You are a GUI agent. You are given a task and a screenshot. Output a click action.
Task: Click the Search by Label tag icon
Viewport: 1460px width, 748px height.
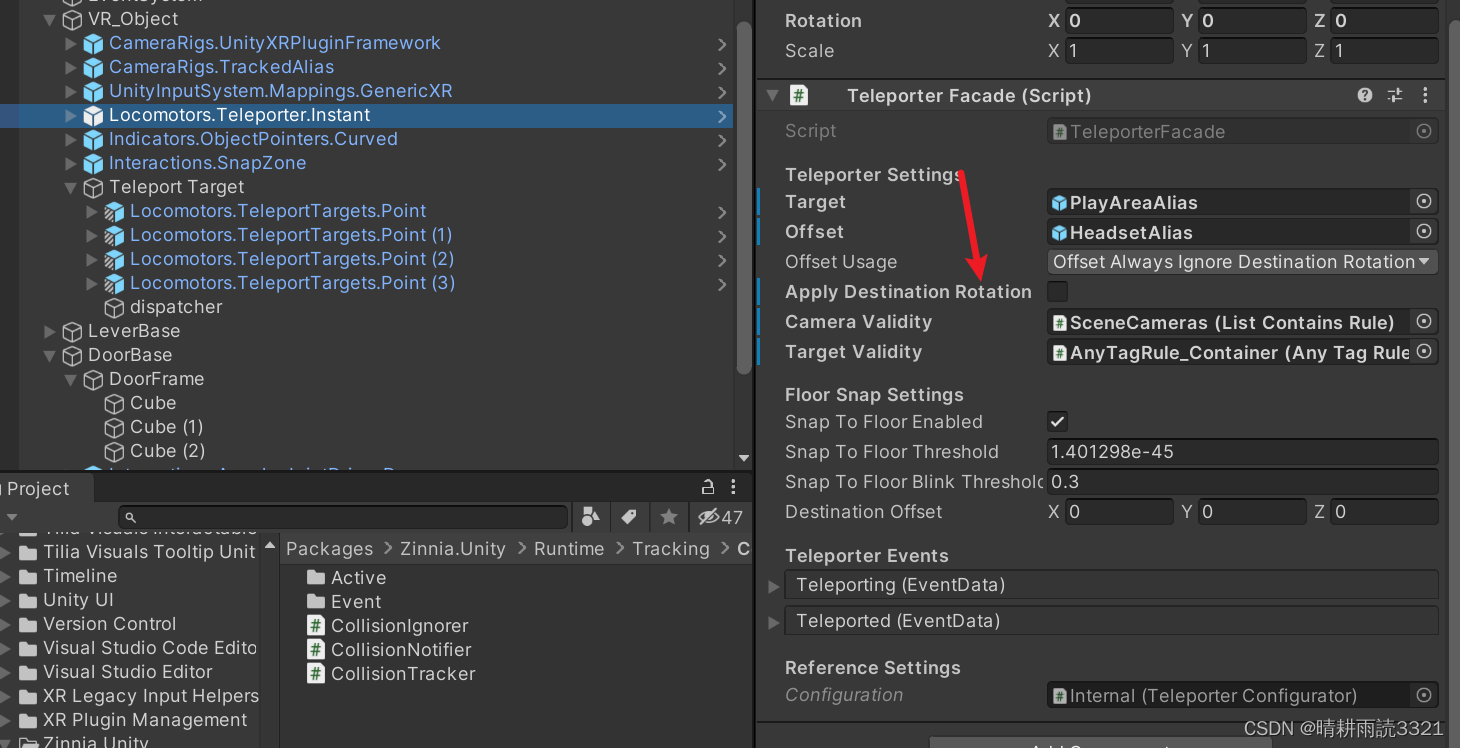pyautogui.click(x=629, y=517)
